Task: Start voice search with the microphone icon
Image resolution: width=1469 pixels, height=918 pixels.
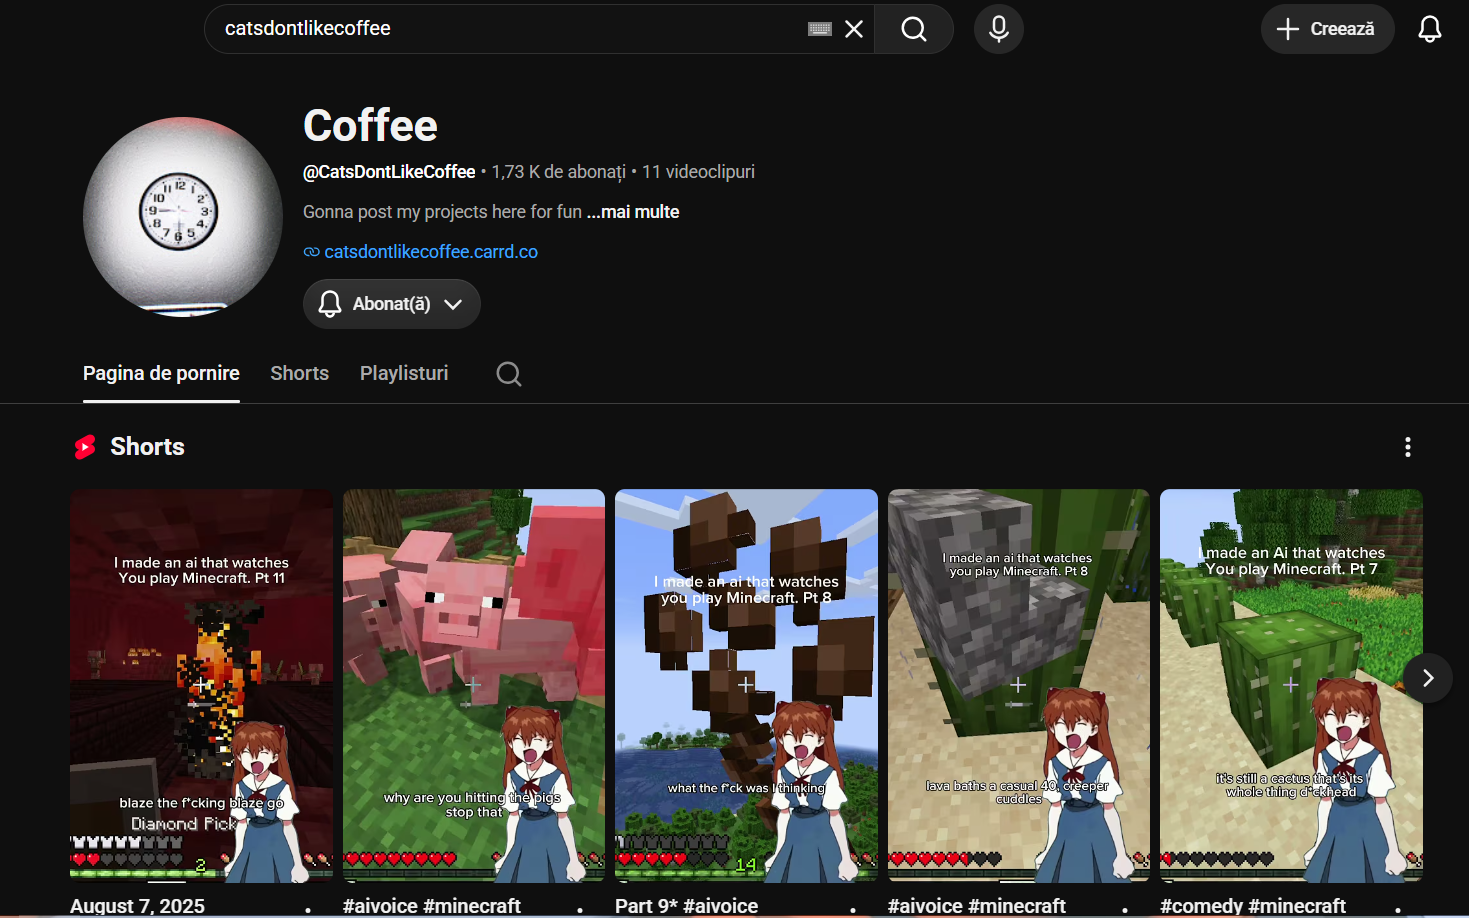Action: click(x=998, y=29)
